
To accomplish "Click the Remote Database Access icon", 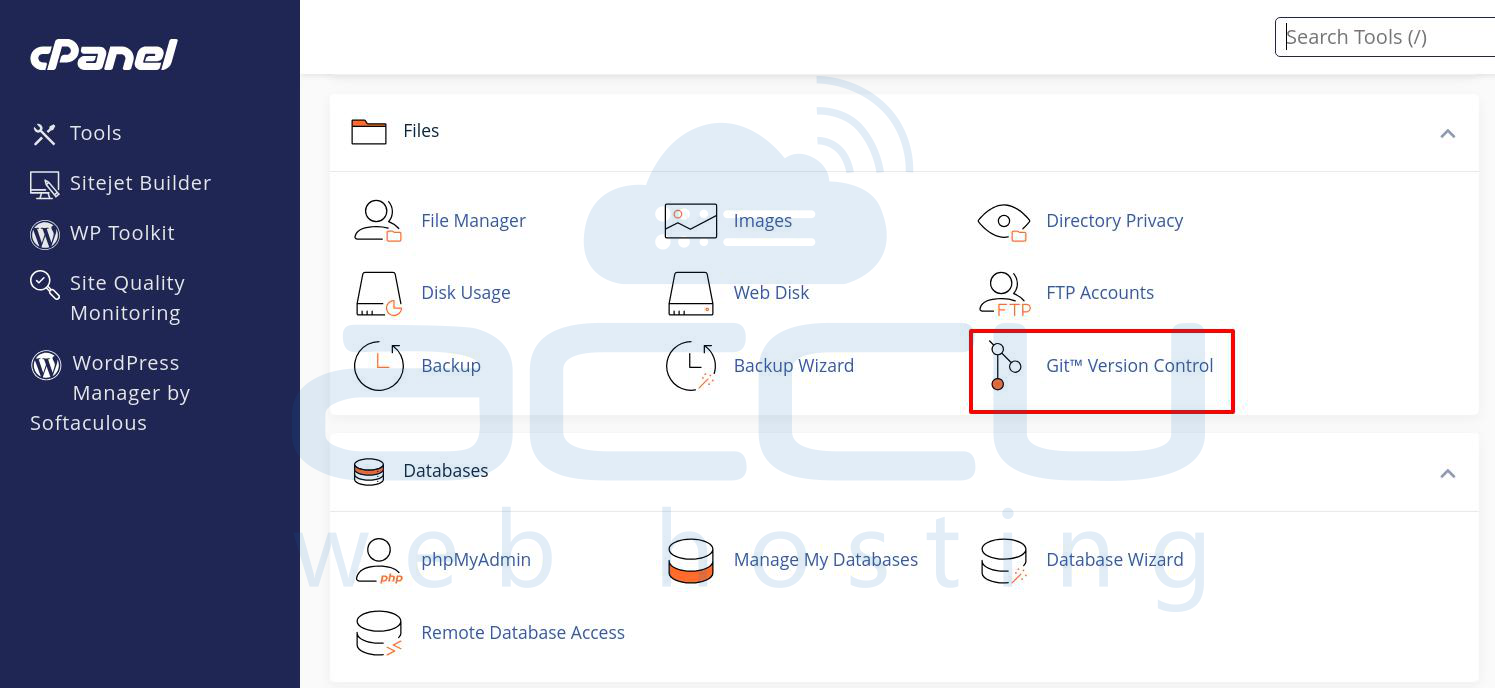I will (379, 634).
